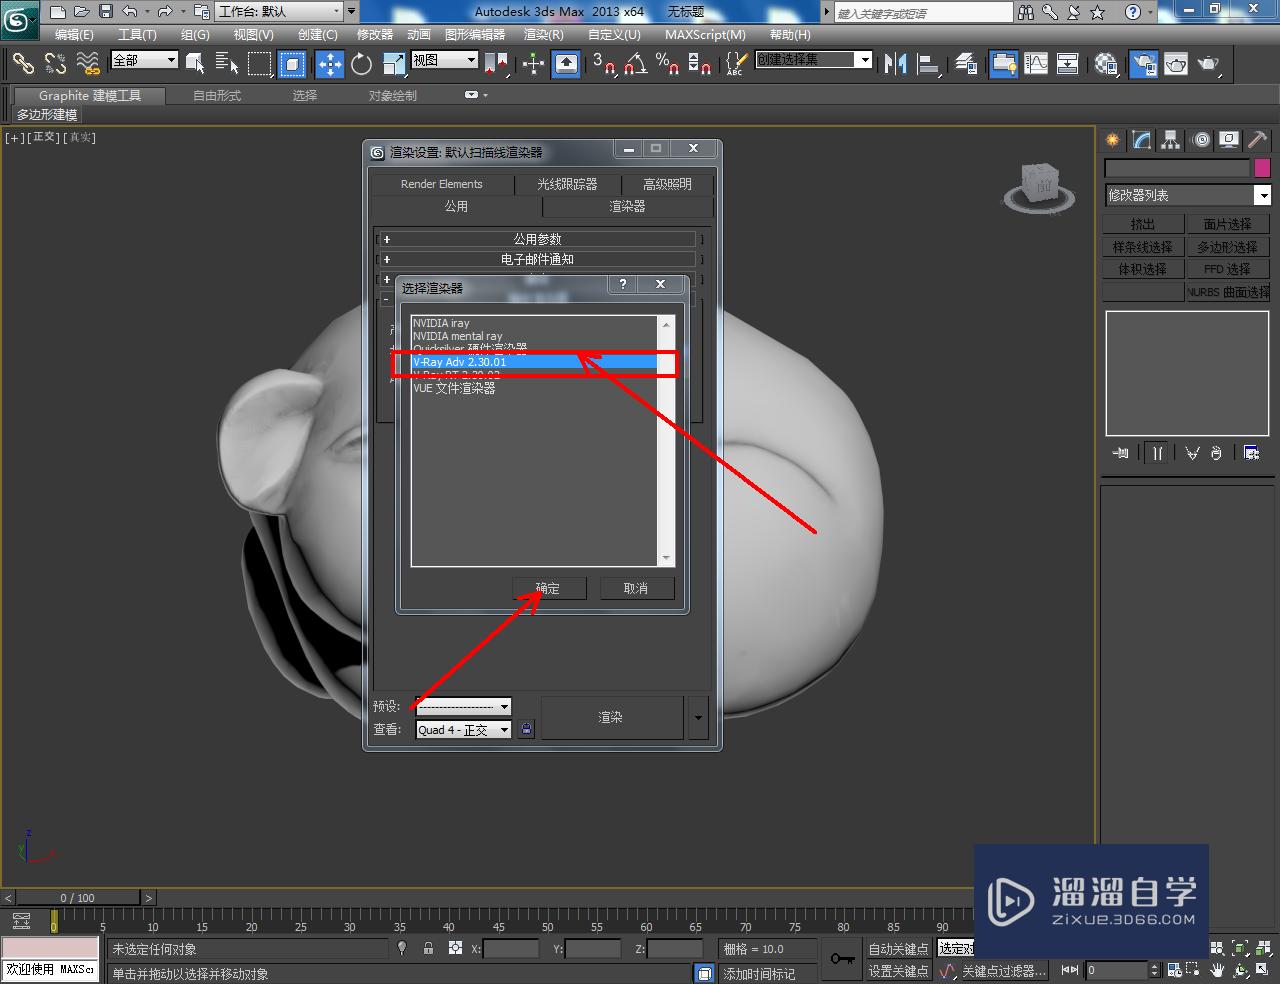This screenshot has width=1280, height=984.
Task: Choose the Select Object tool
Action: (x=195, y=64)
